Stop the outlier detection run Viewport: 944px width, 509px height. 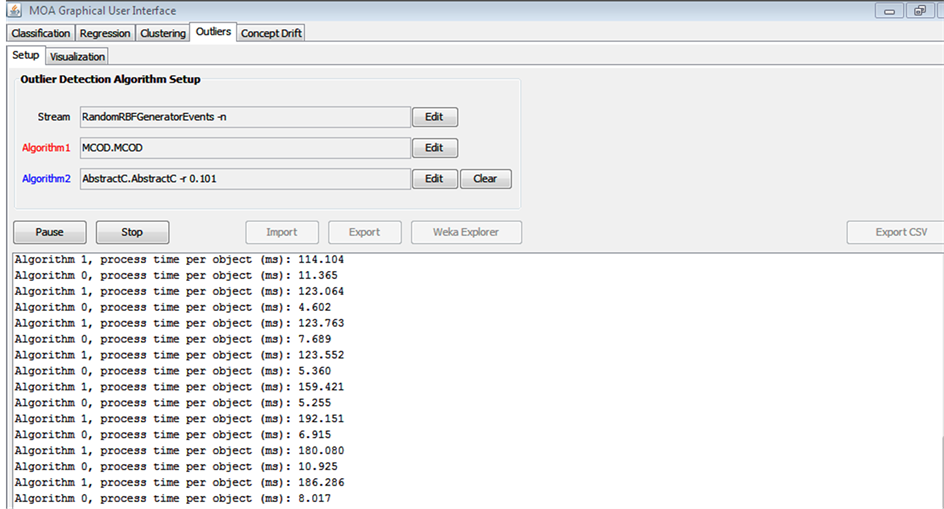132,232
